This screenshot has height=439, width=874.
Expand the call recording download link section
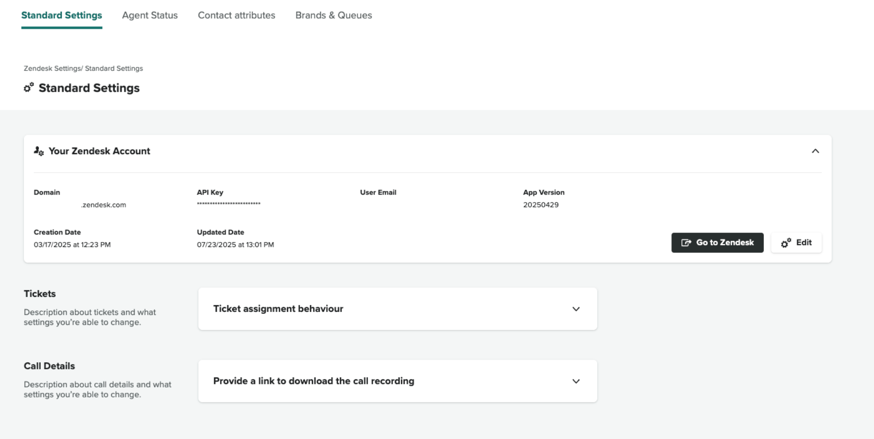point(576,381)
